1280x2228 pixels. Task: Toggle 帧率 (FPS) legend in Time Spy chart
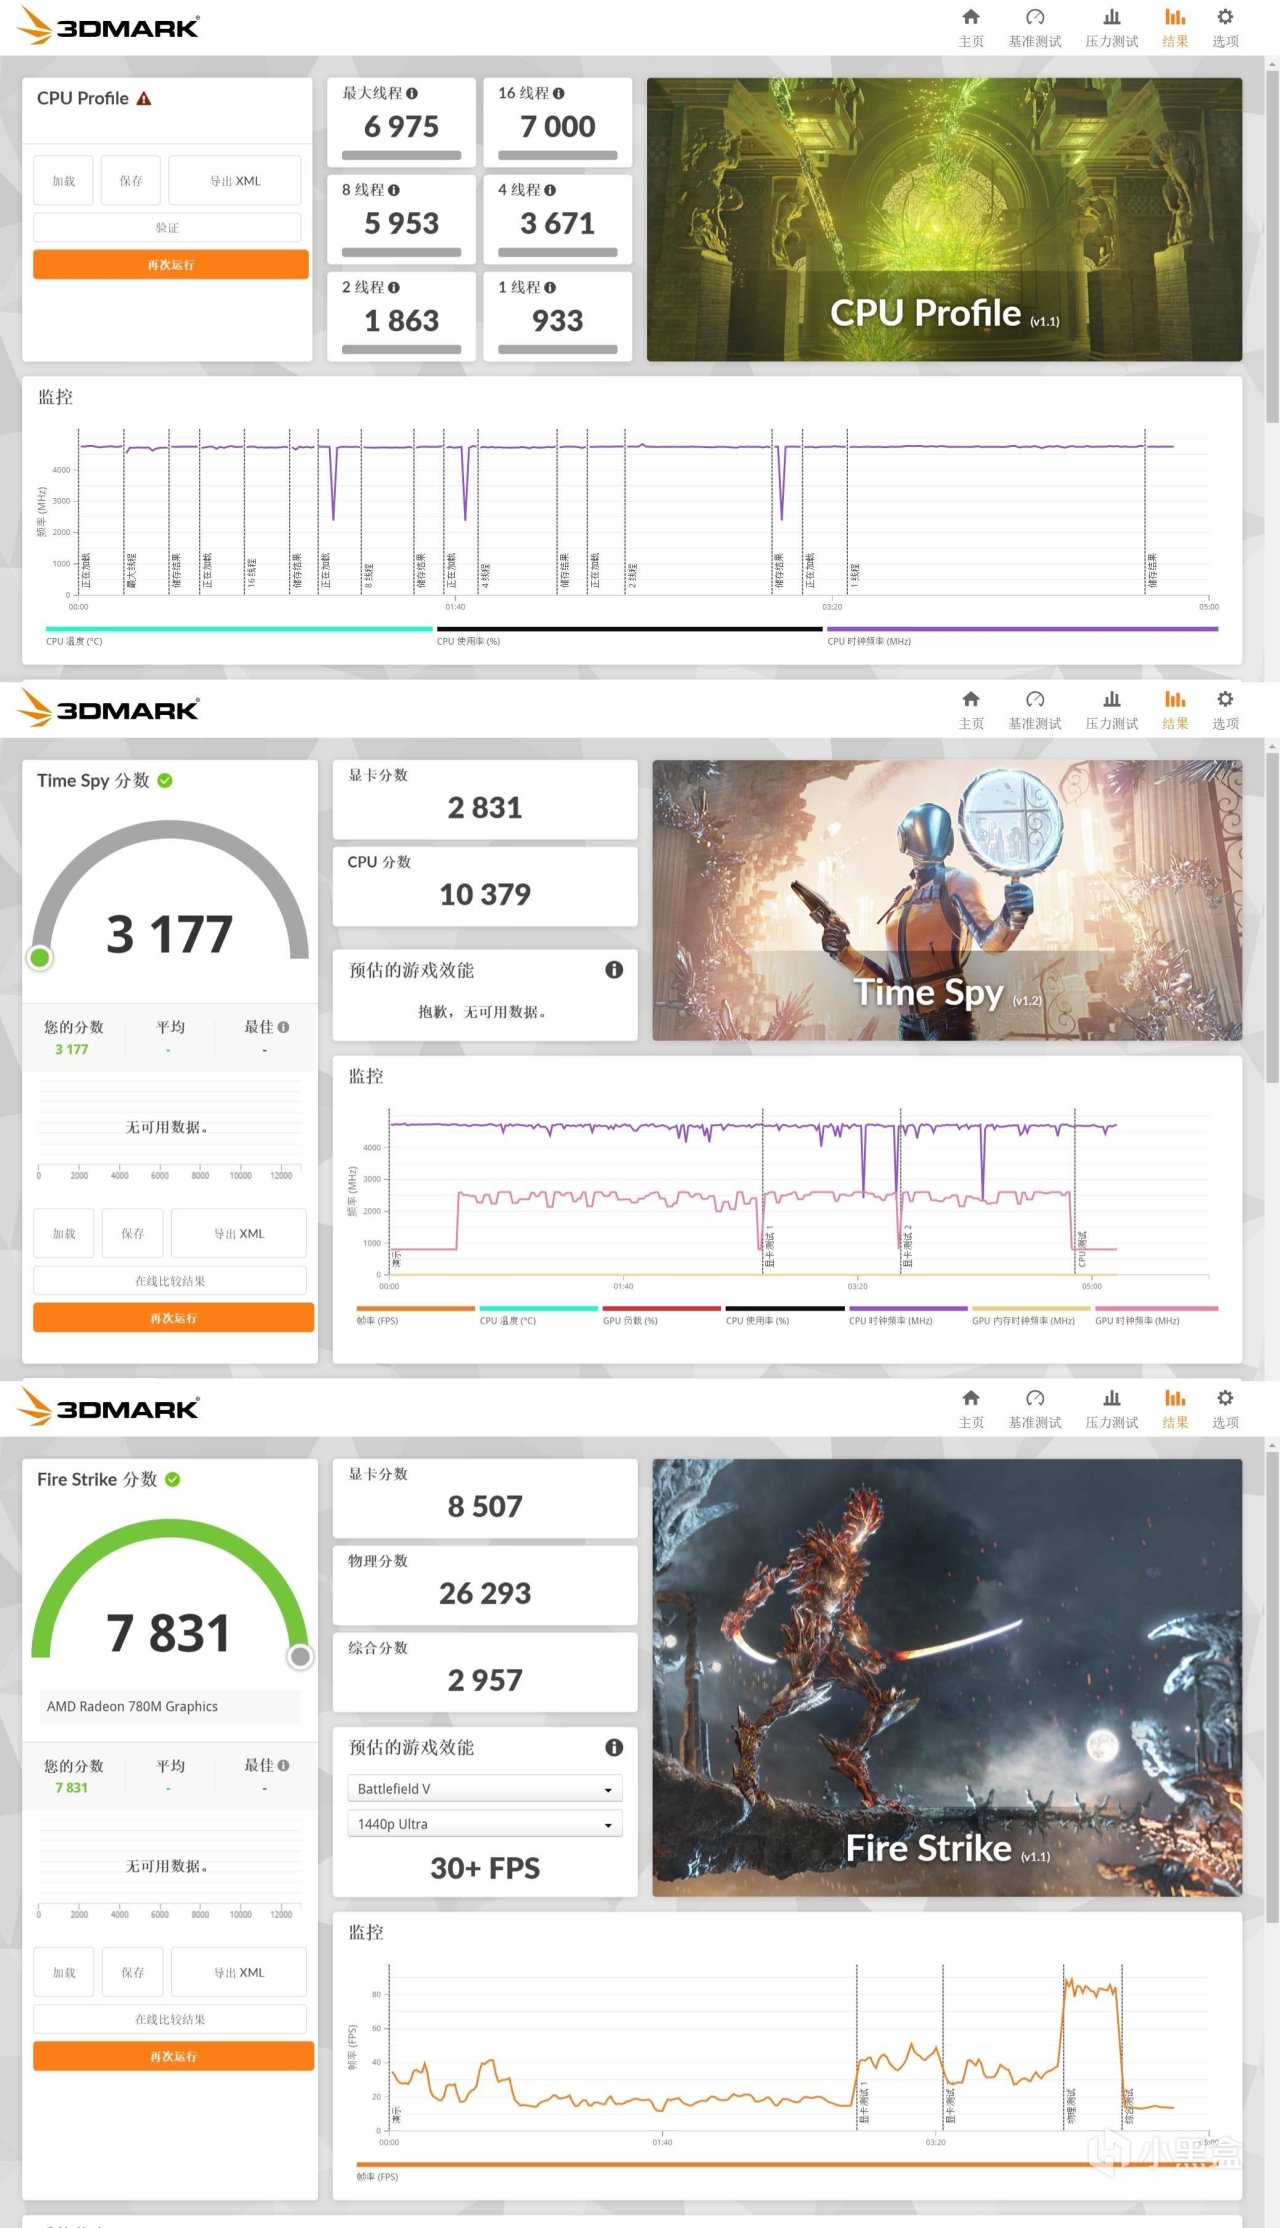[x=415, y=1314]
